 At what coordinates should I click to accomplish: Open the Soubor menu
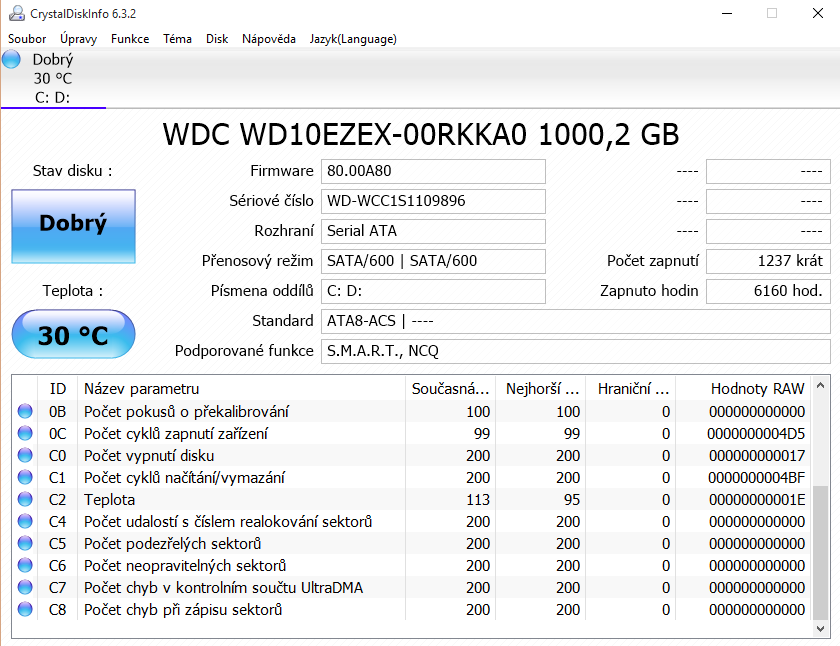click(27, 39)
